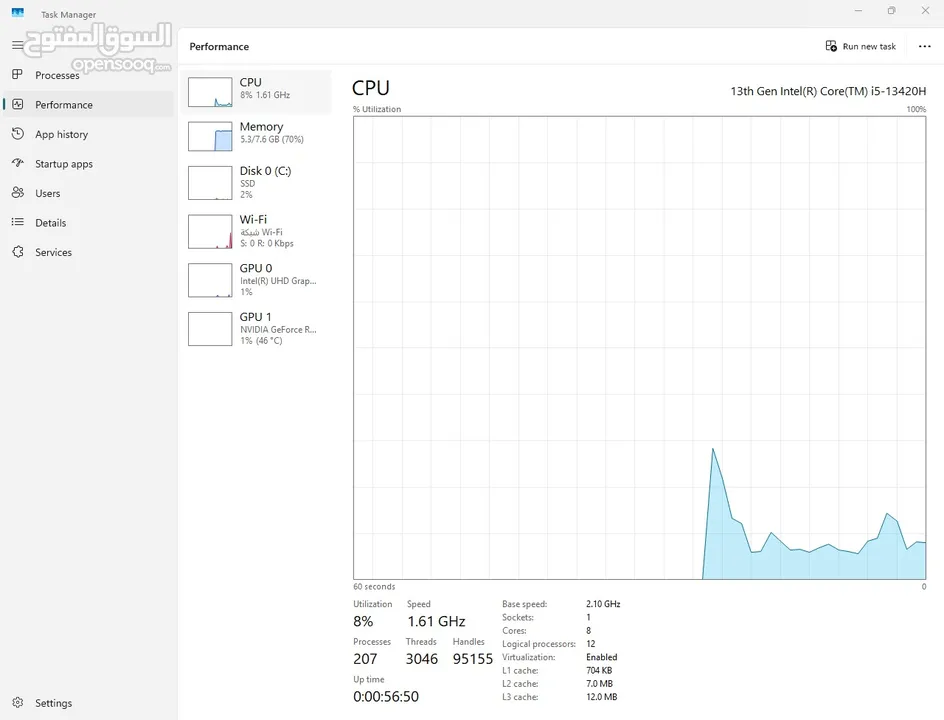944x720 pixels.
Task: Restore down the Task Manager window
Action: 892,10
